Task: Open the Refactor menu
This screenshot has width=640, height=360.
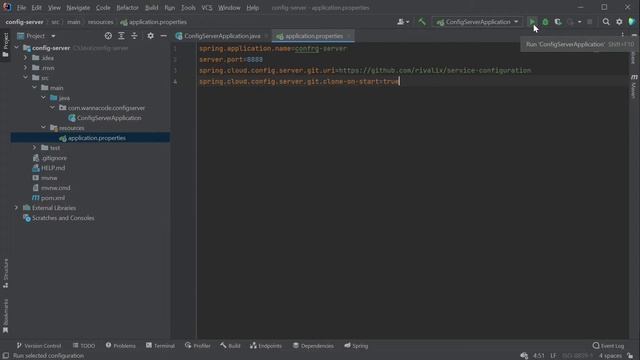Action: [x=127, y=7]
